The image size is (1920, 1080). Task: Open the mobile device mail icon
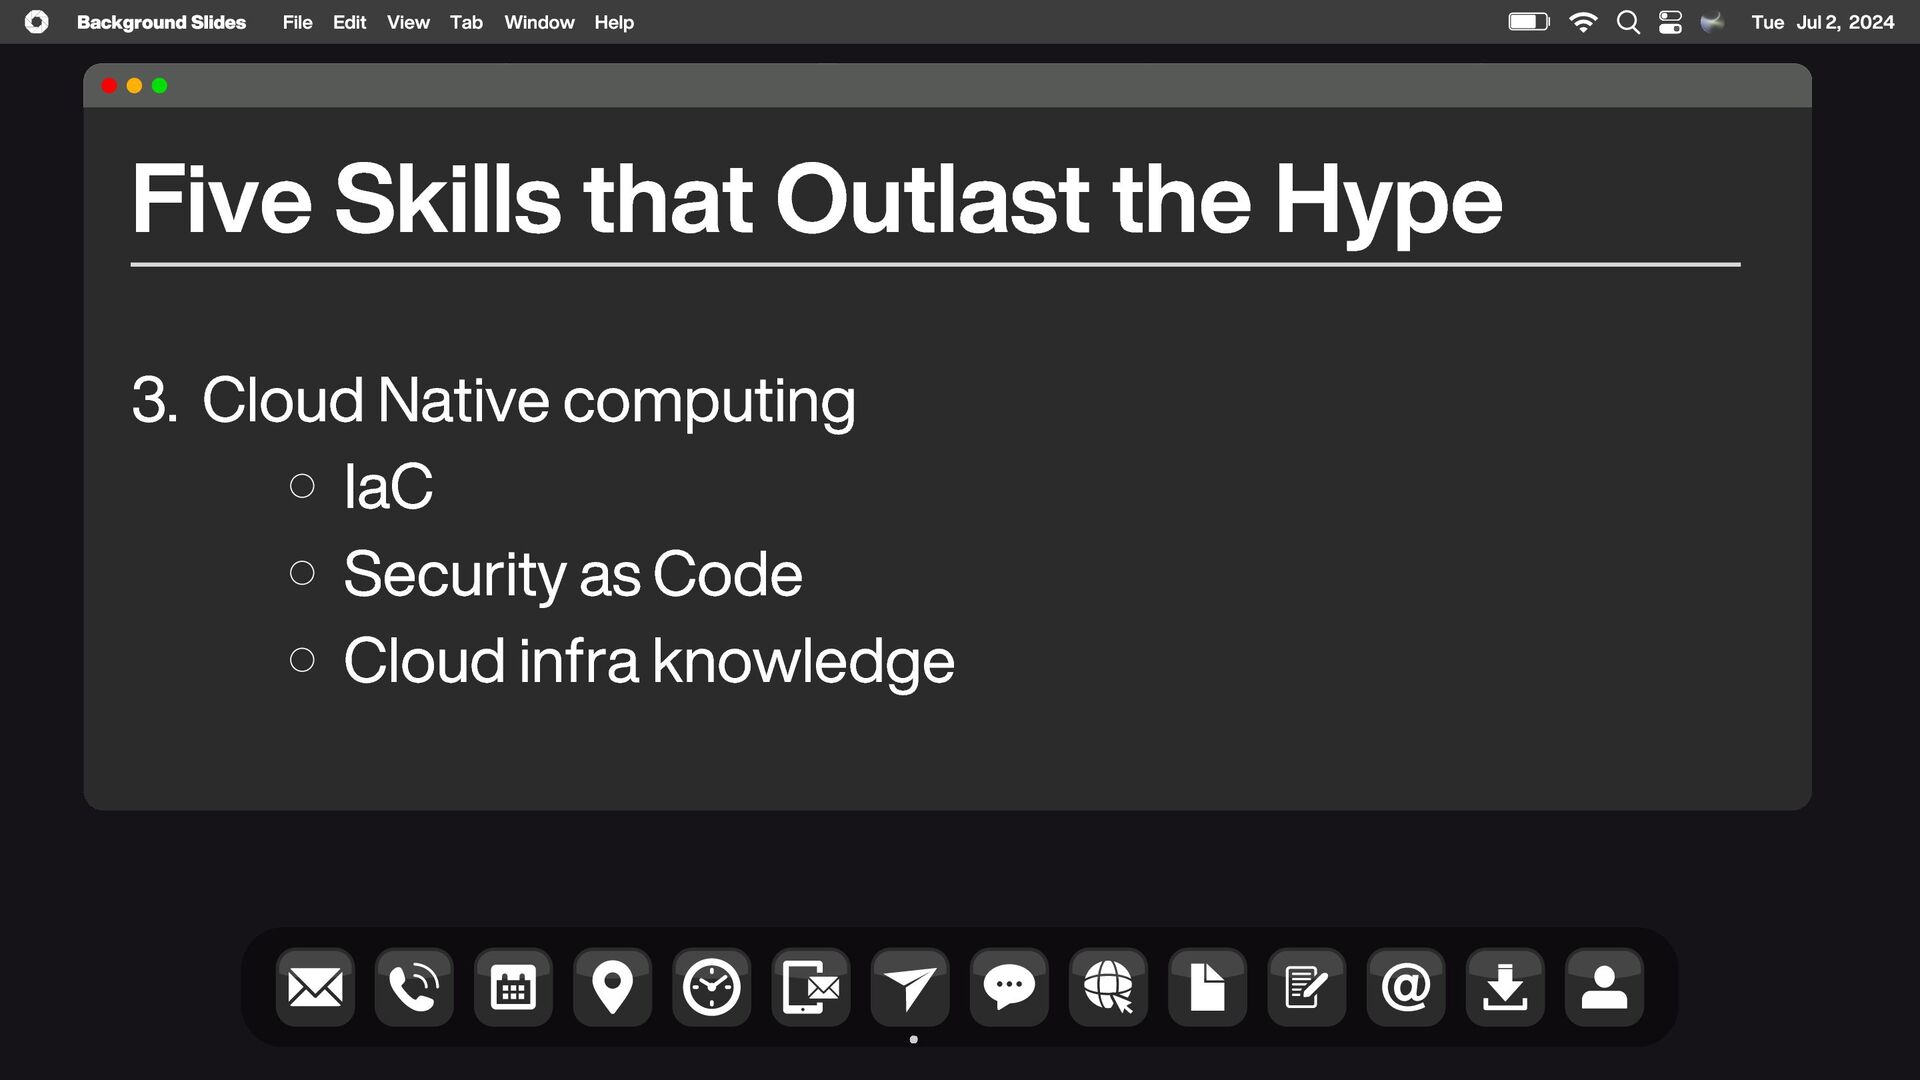pos(811,988)
